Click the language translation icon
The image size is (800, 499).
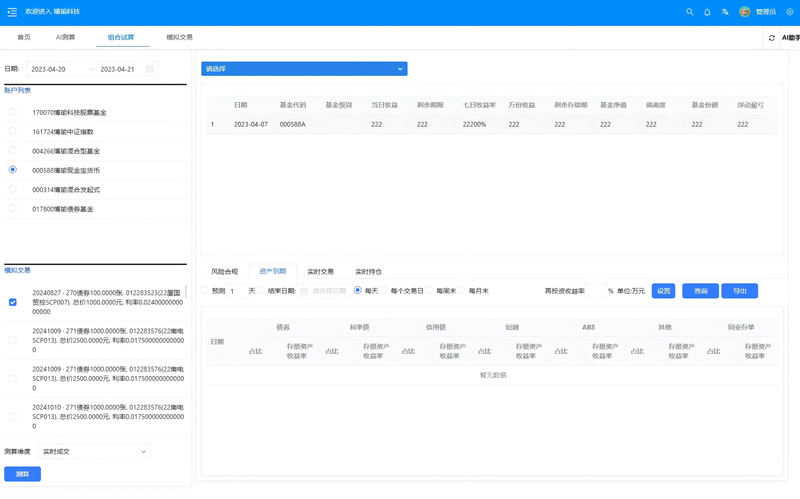pos(725,12)
